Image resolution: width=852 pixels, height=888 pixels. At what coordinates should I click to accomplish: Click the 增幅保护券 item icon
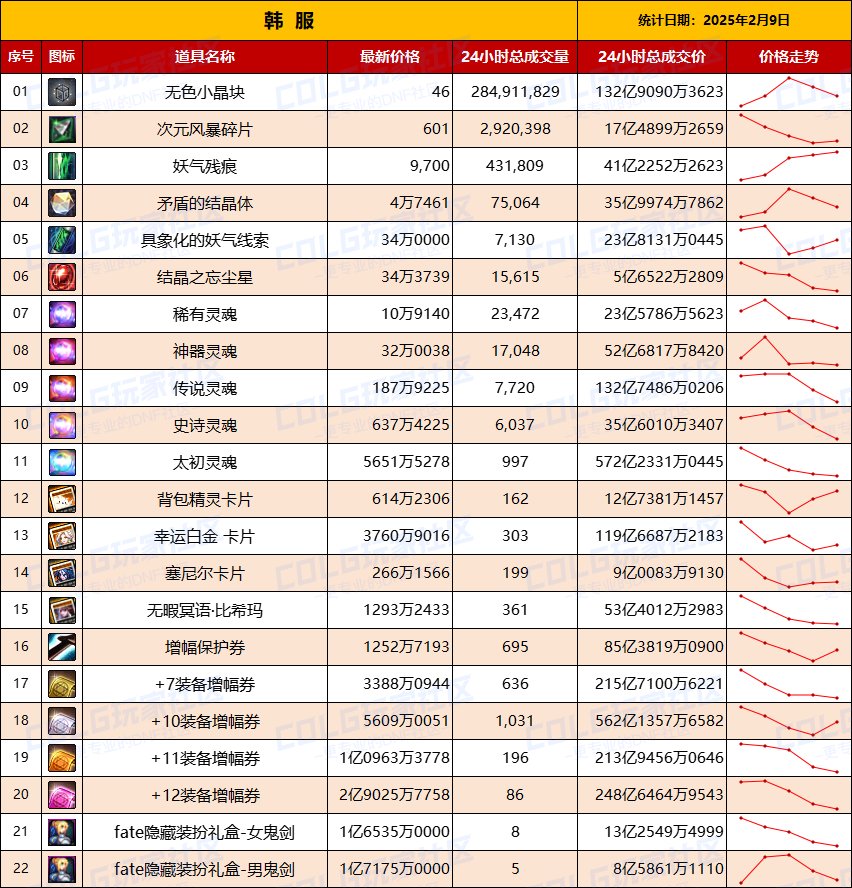click(62, 647)
